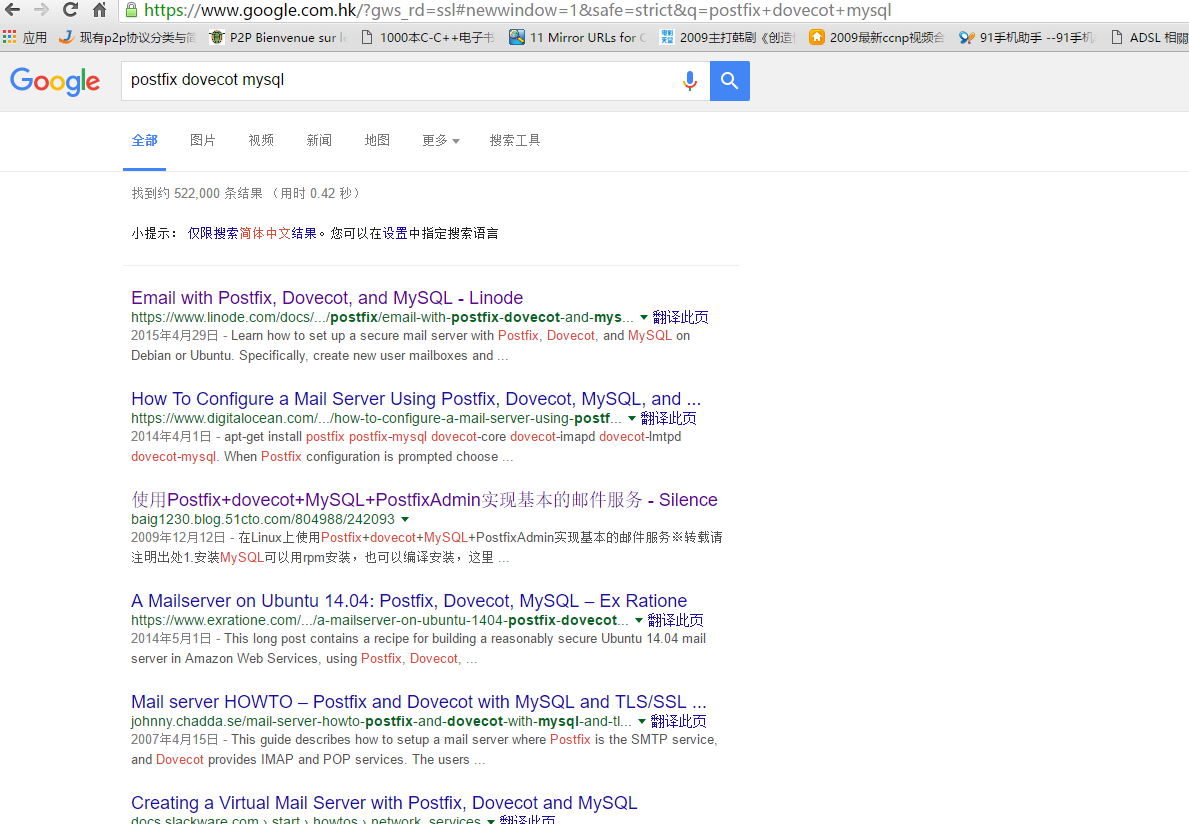Open A Mailserver on Ubuntu 14.04 result

coord(409,600)
